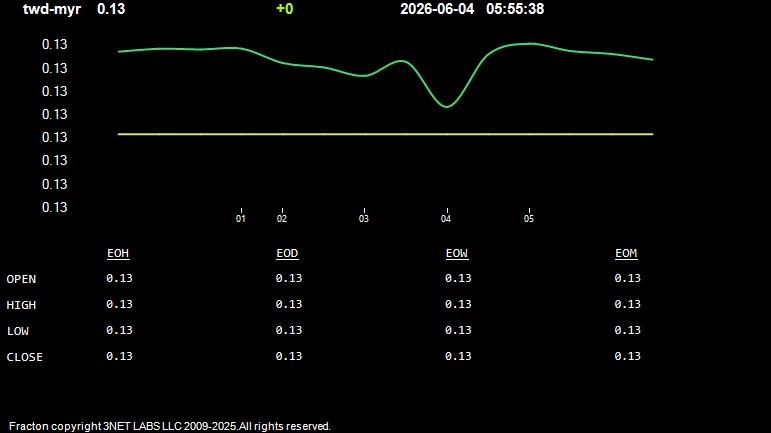
Task: Select the EOD column header
Action: (287, 253)
